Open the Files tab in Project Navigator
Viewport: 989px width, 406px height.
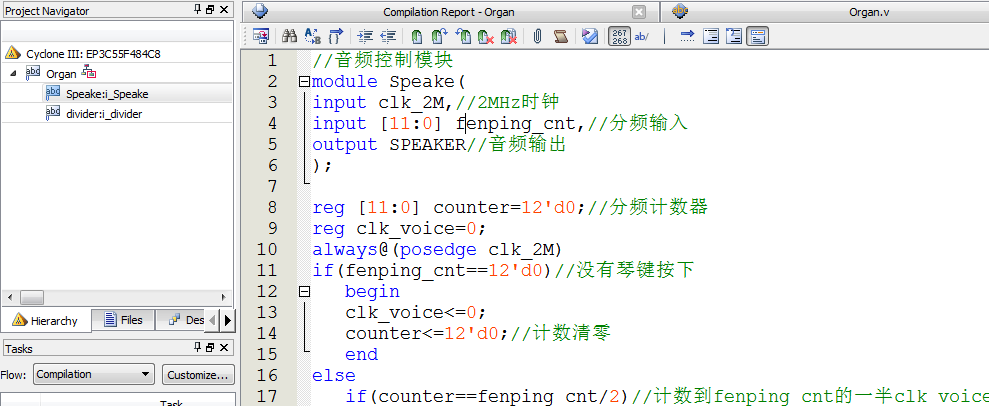124,320
